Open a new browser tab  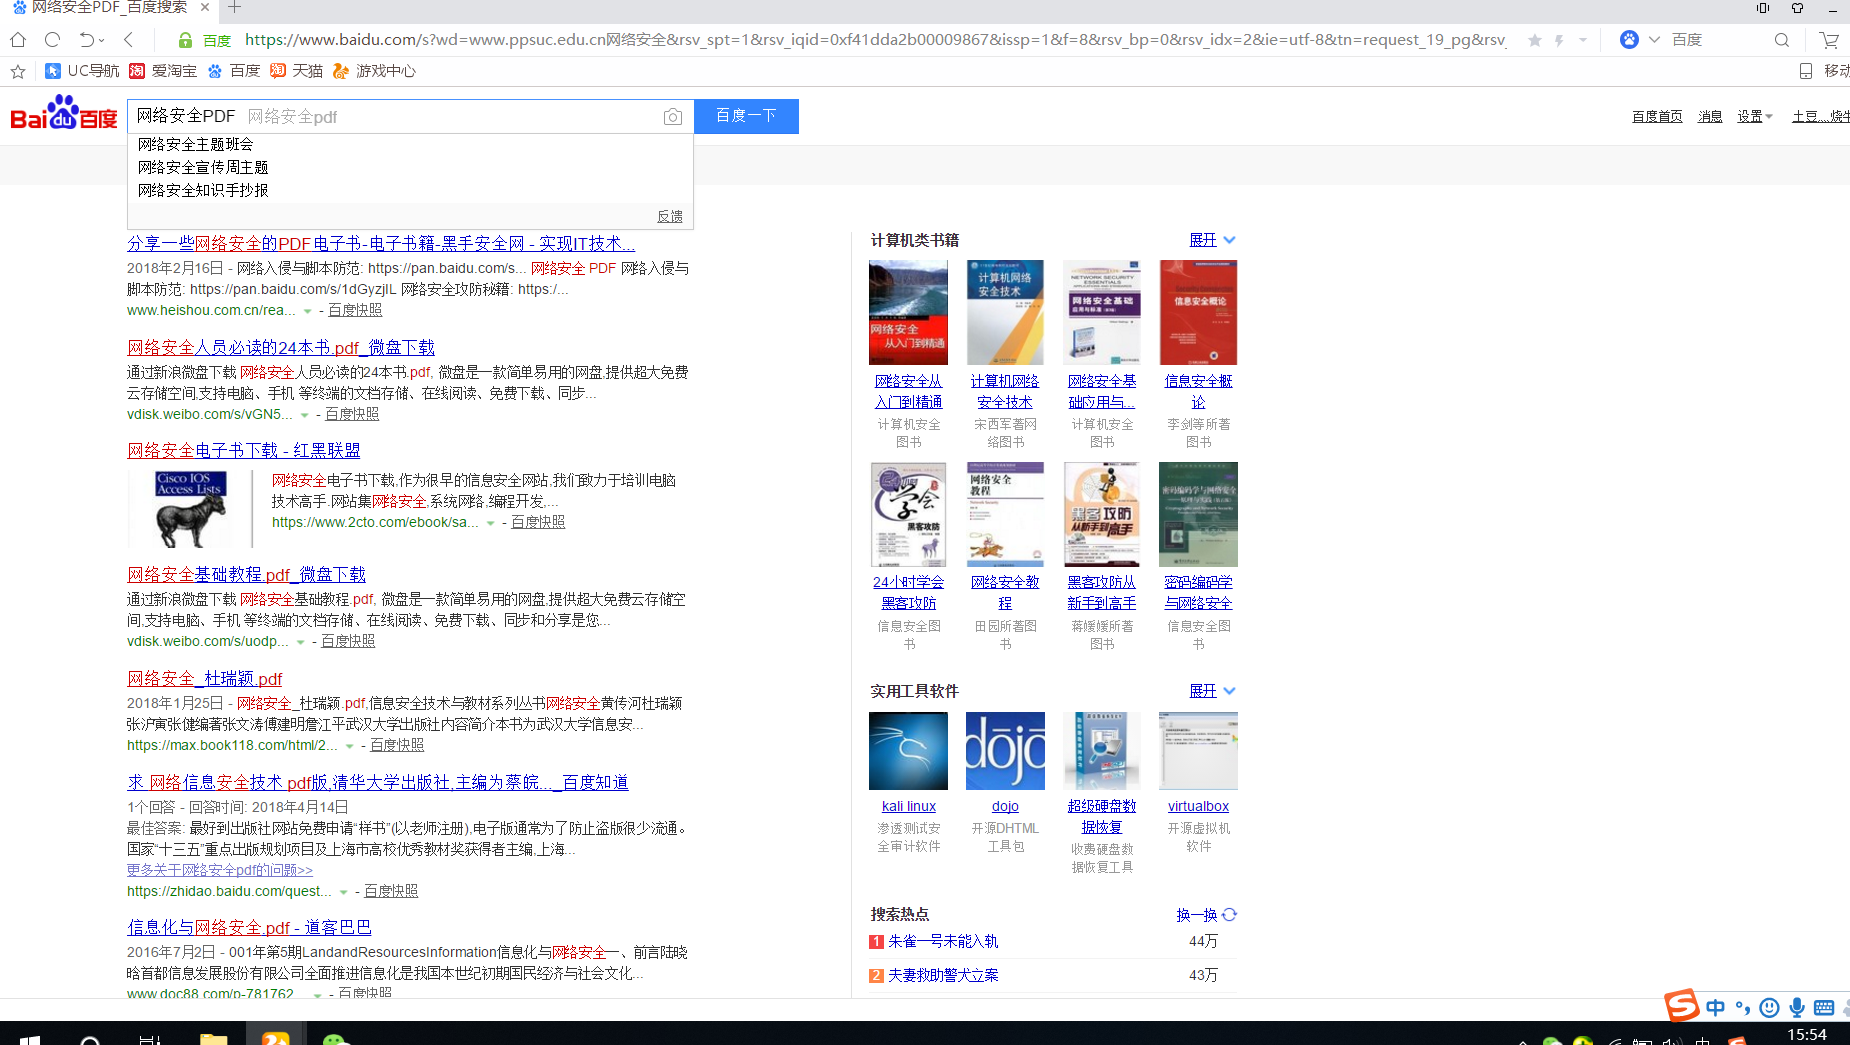click(x=234, y=8)
